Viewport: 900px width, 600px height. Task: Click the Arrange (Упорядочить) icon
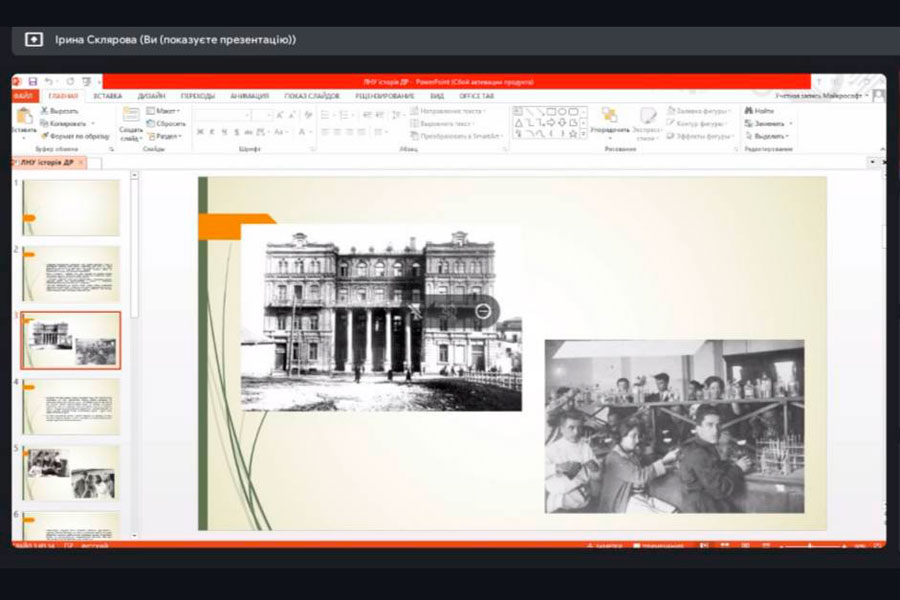(x=609, y=117)
